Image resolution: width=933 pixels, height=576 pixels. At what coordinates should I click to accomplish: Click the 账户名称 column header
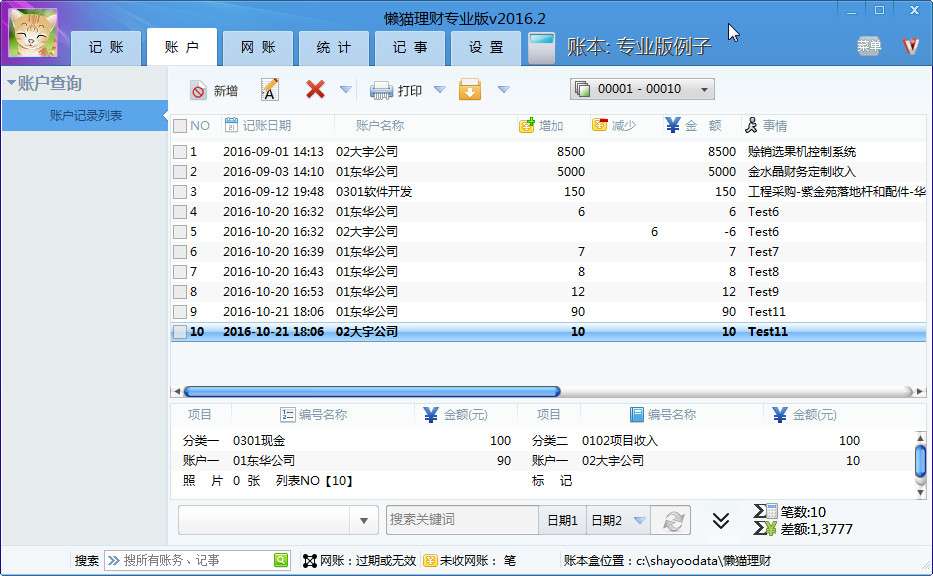point(380,126)
